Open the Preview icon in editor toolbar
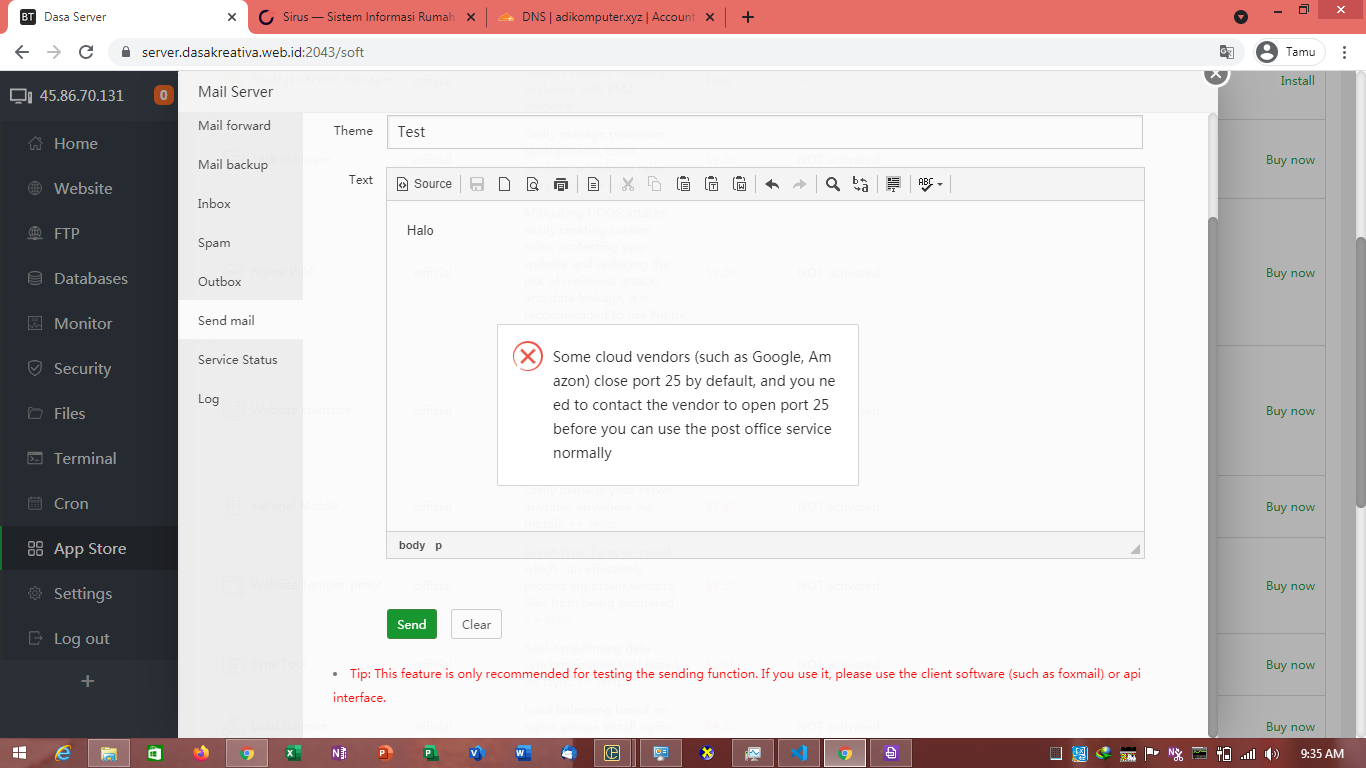 [x=532, y=184]
